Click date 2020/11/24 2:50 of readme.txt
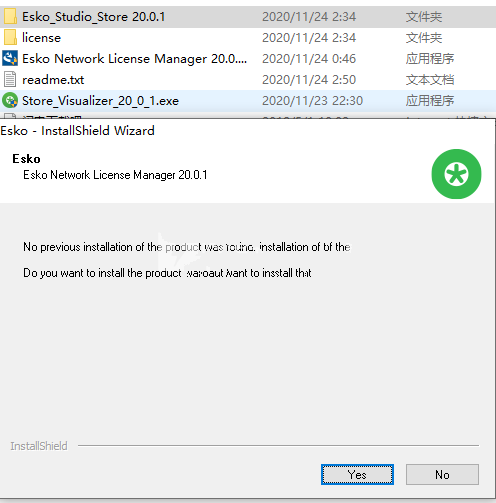 (x=309, y=80)
